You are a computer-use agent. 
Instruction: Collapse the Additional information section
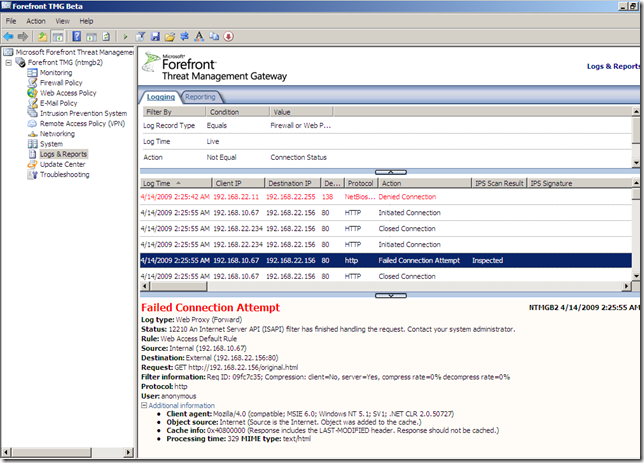(144, 405)
